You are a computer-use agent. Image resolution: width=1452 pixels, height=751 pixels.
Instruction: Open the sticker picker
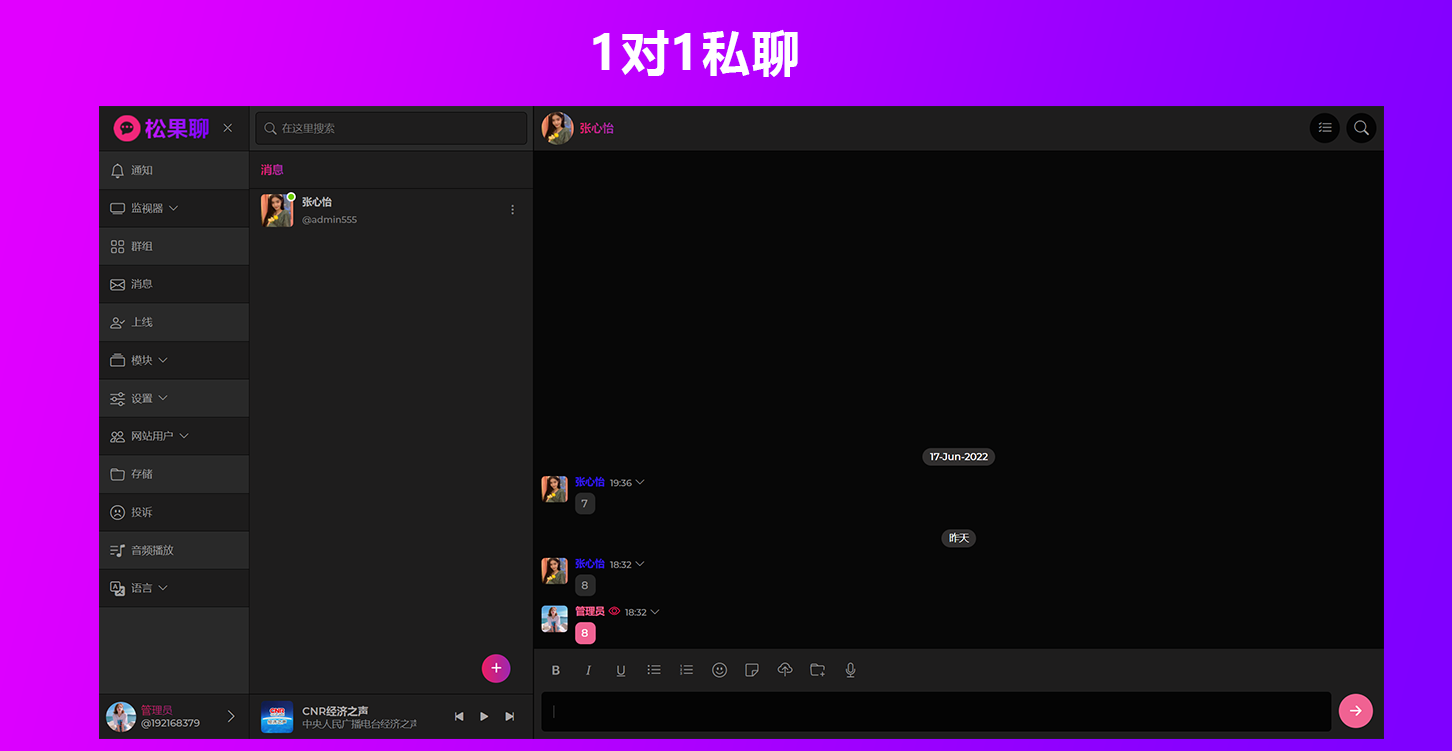click(752, 670)
